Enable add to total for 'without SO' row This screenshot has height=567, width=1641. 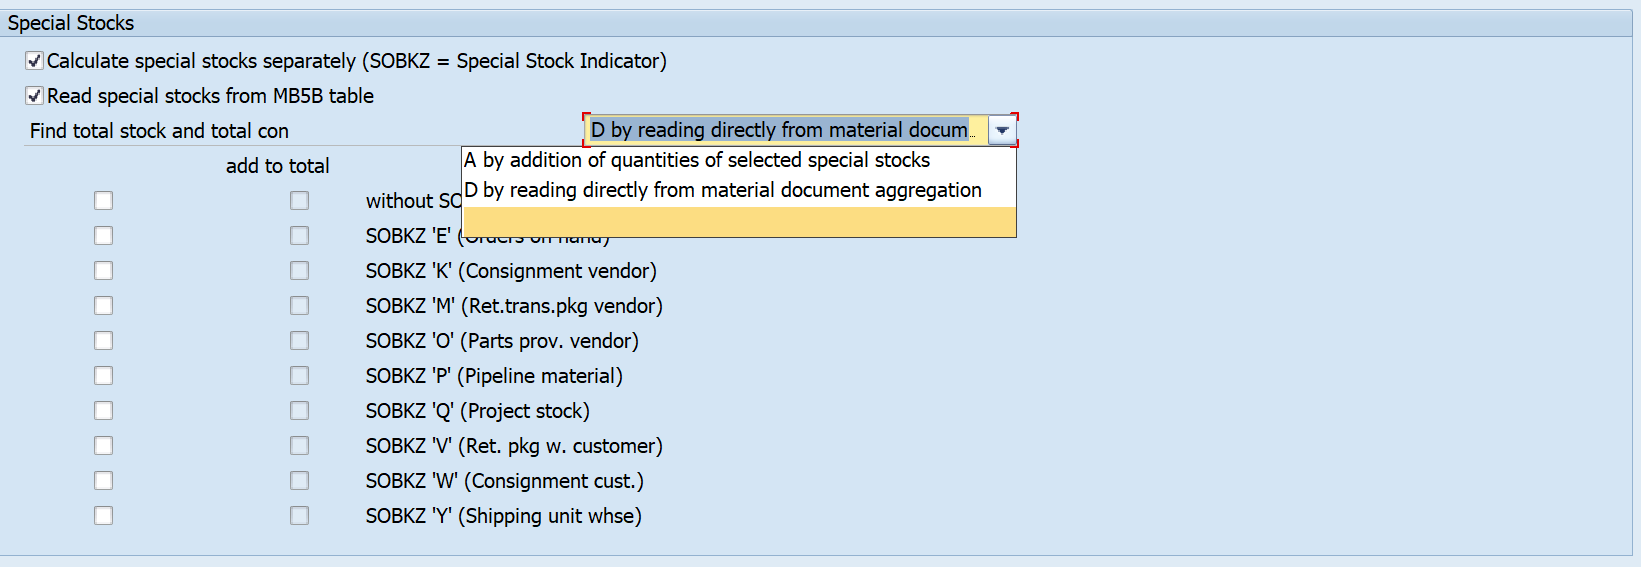click(299, 201)
